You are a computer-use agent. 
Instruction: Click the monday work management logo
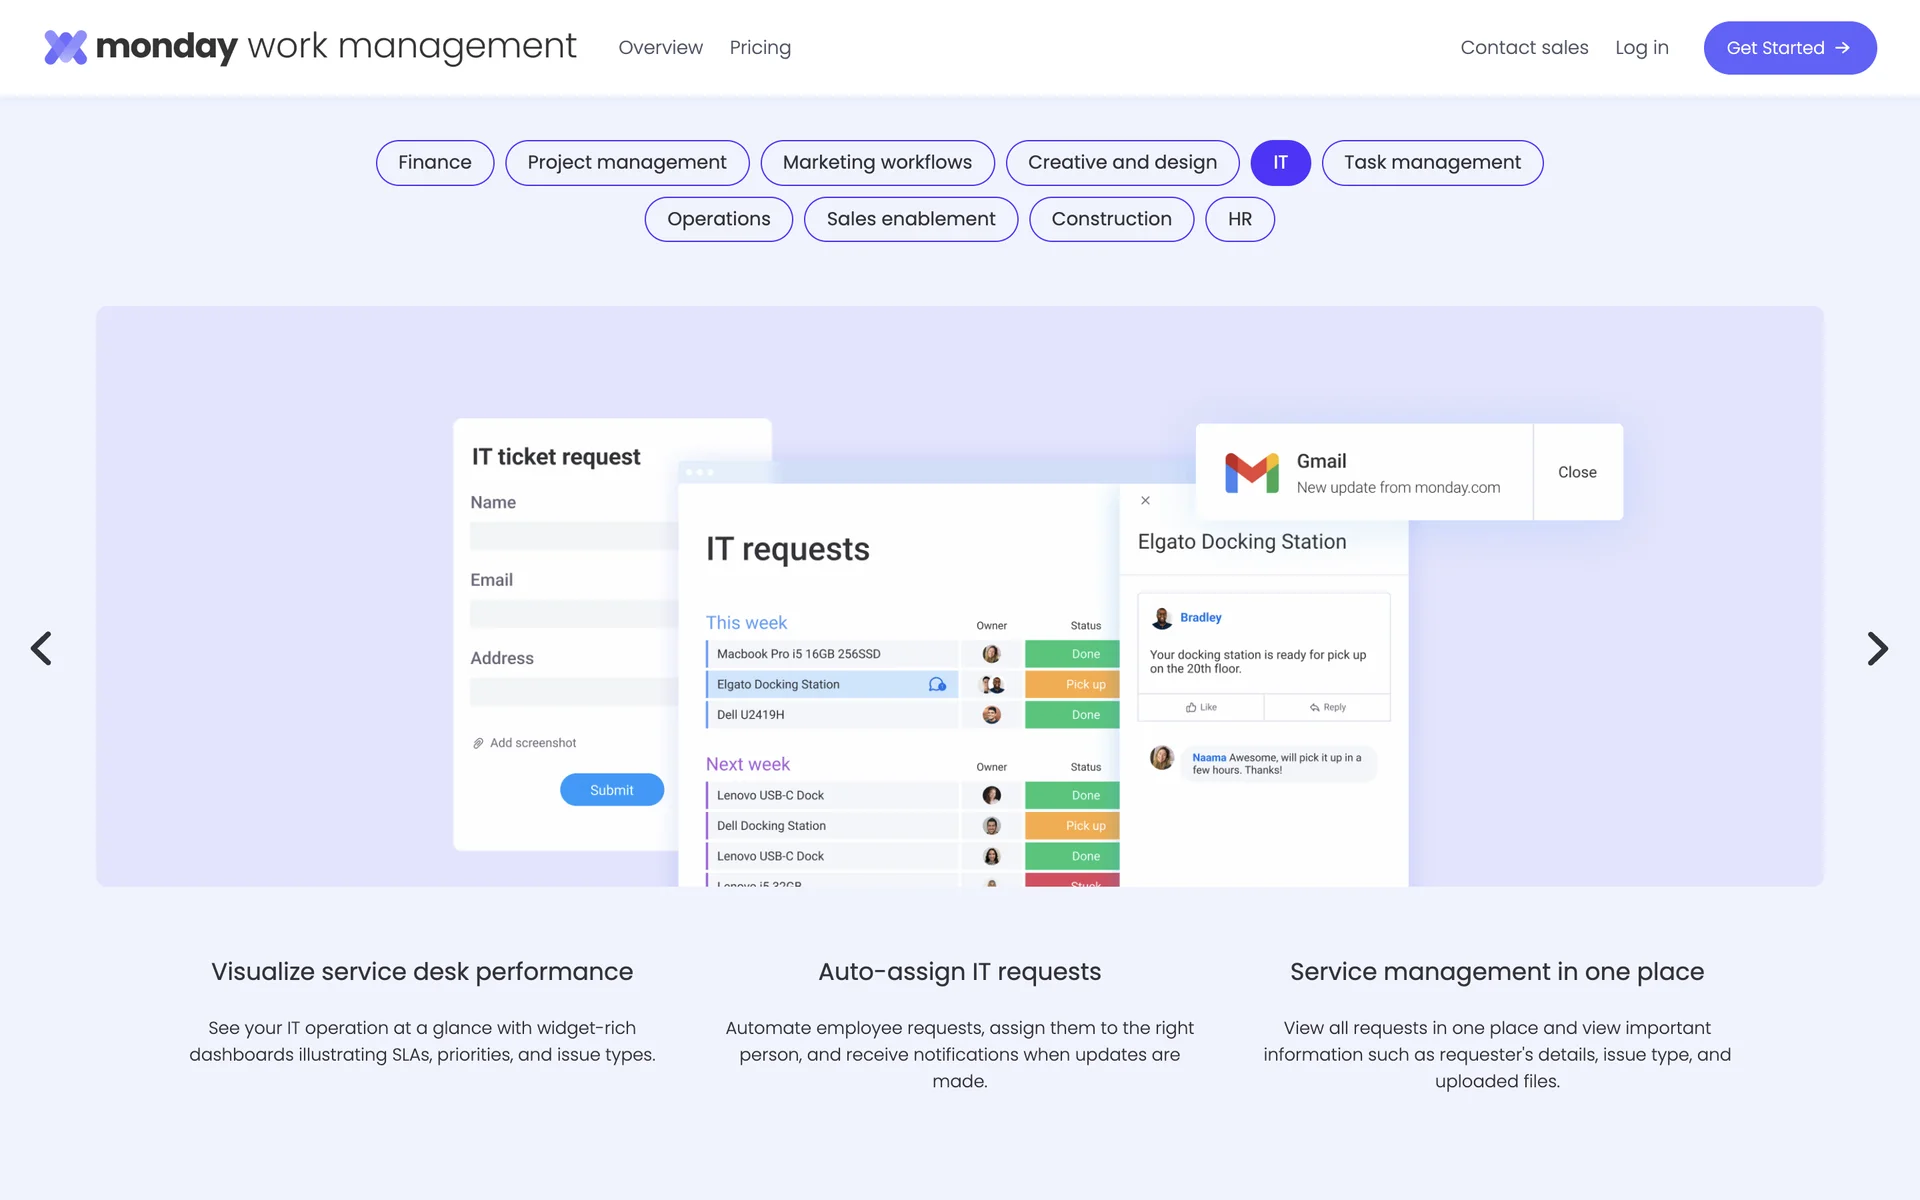310,47
